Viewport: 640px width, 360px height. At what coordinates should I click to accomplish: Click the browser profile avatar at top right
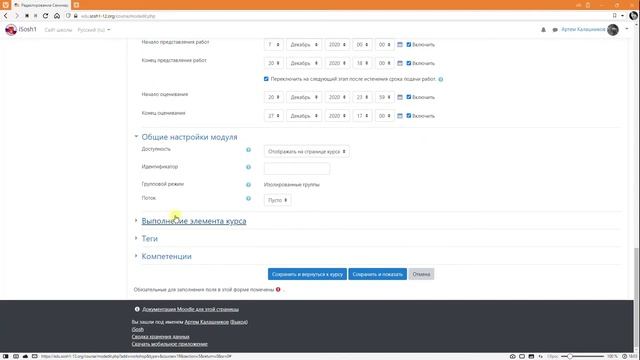pyautogui.click(x=633, y=16)
